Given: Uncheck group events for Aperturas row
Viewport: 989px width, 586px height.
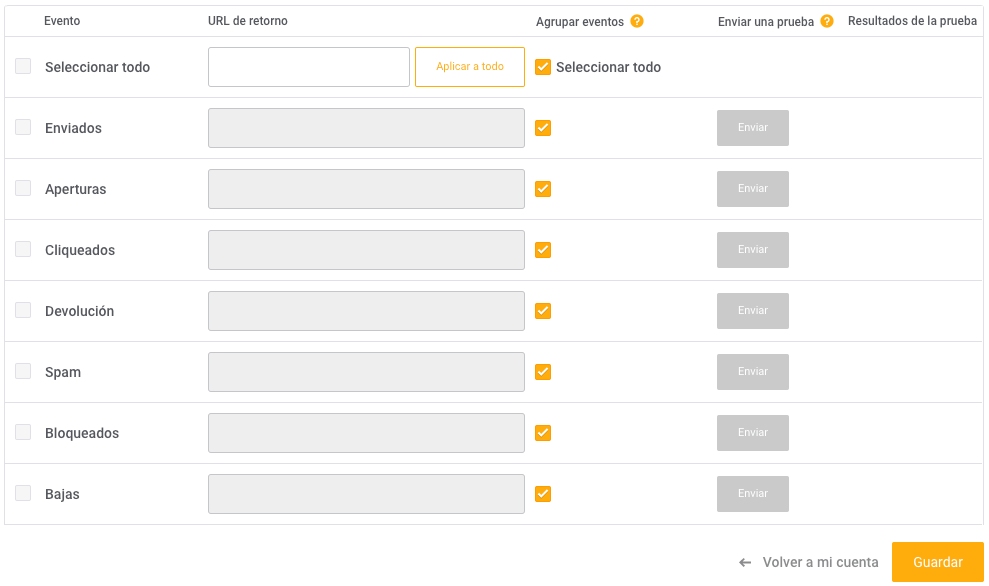Looking at the screenshot, I should (x=543, y=189).
